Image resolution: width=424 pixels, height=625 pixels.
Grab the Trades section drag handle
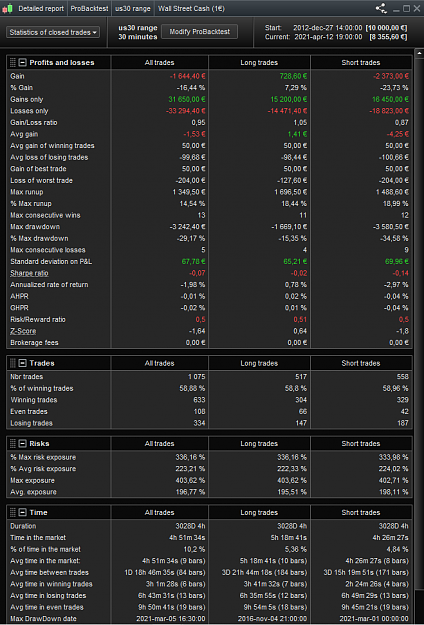pos(13,363)
